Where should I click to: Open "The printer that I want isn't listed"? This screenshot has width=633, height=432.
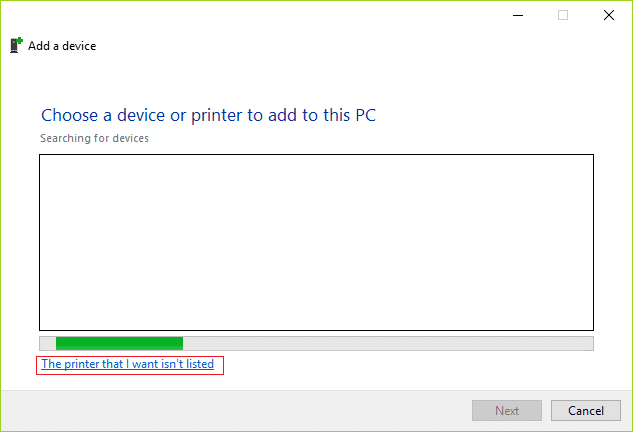128,365
